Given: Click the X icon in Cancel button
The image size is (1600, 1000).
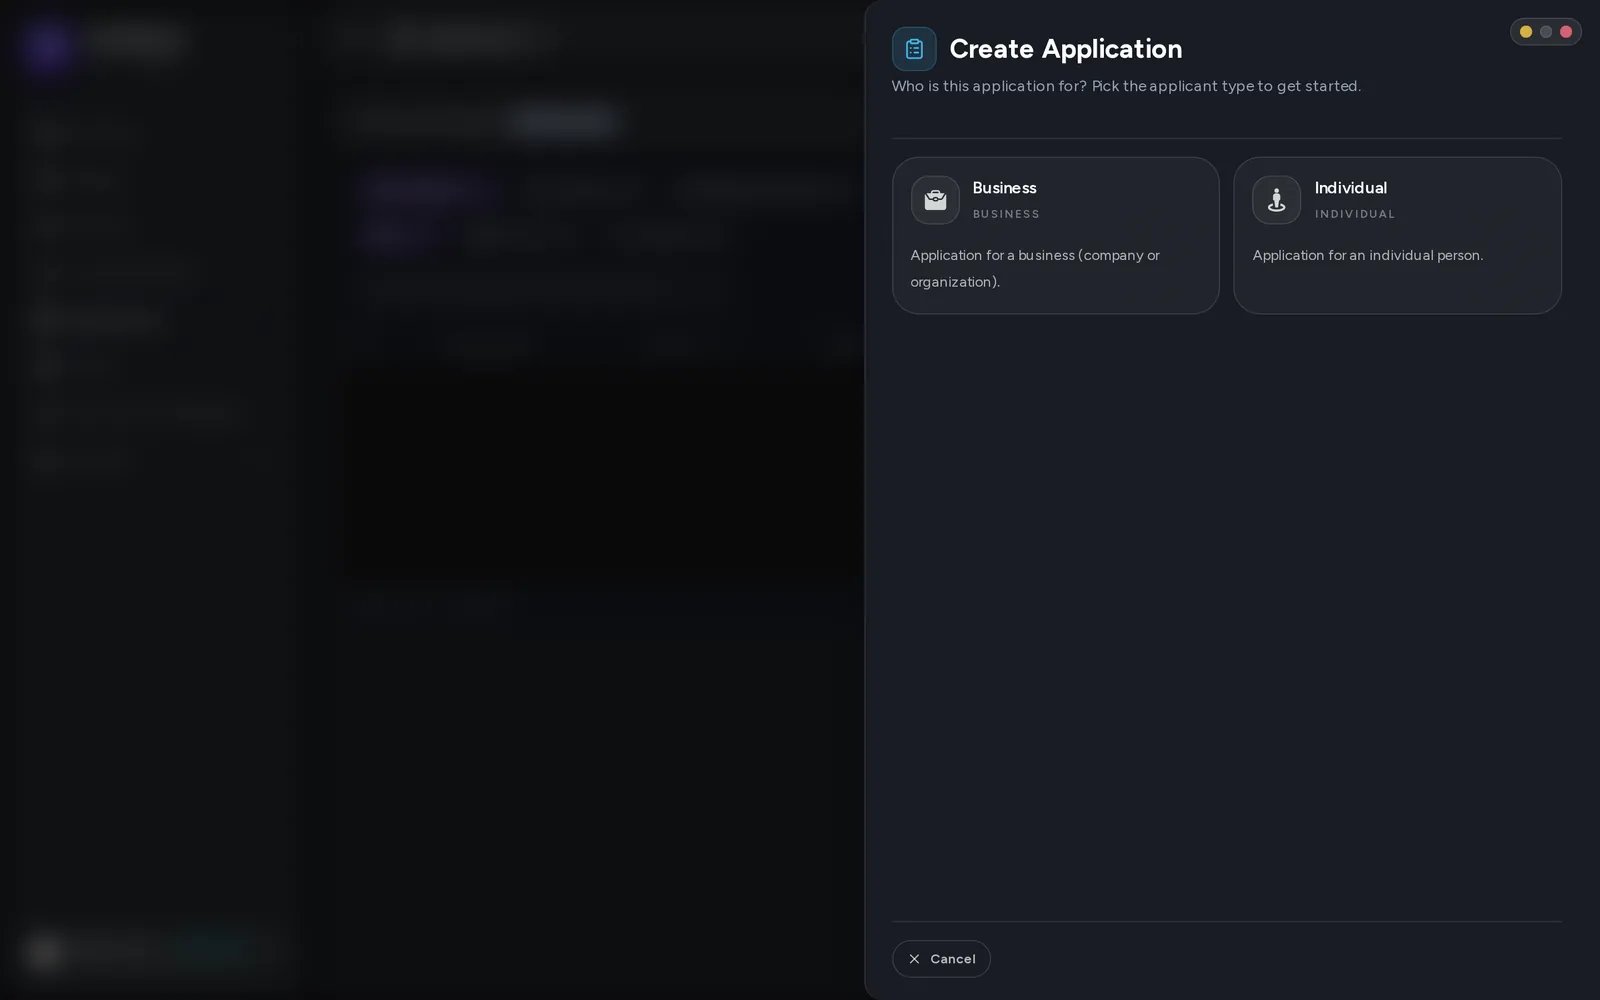Looking at the screenshot, I should [x=914, y=959].
